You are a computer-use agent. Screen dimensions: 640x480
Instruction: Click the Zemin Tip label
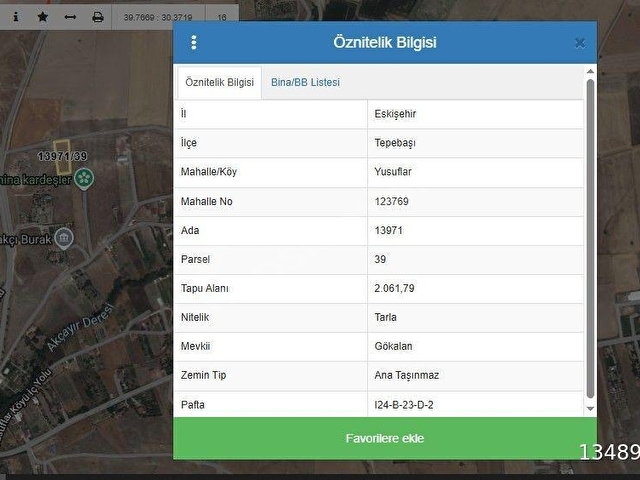(203, 375)
